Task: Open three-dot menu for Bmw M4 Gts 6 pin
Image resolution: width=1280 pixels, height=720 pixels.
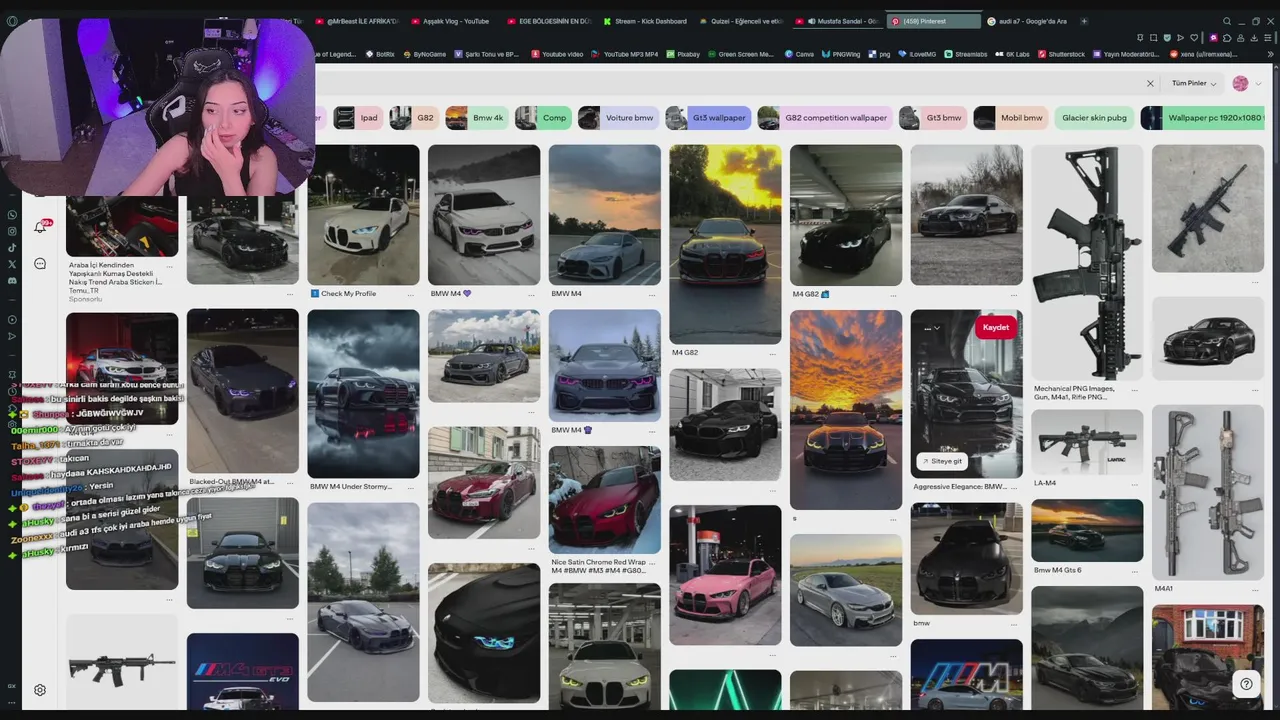Action: pos(1135,570)
